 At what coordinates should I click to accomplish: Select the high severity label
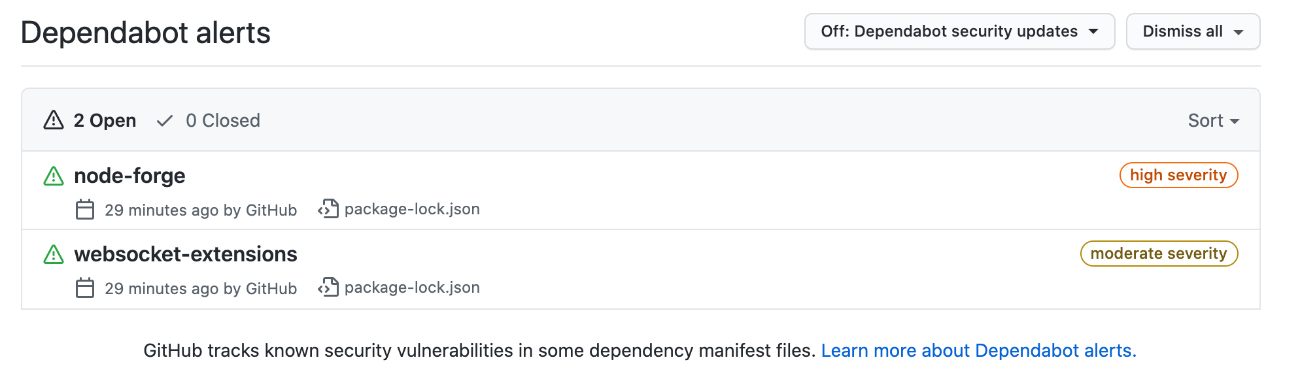(x=1179, y=175)
